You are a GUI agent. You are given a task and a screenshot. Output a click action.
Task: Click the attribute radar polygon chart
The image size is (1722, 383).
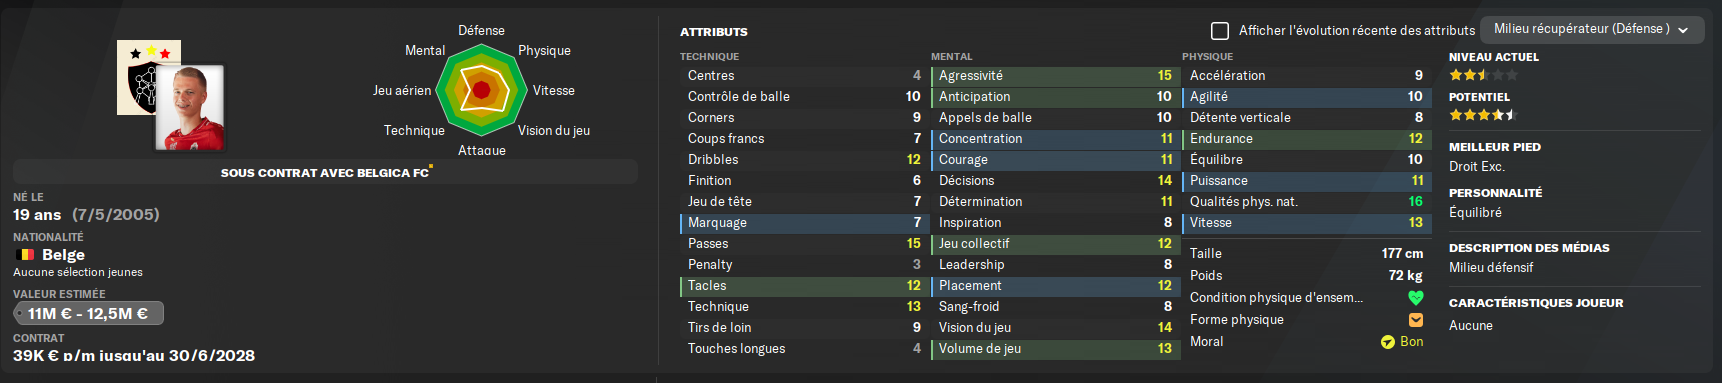click(x=481, y=90)
